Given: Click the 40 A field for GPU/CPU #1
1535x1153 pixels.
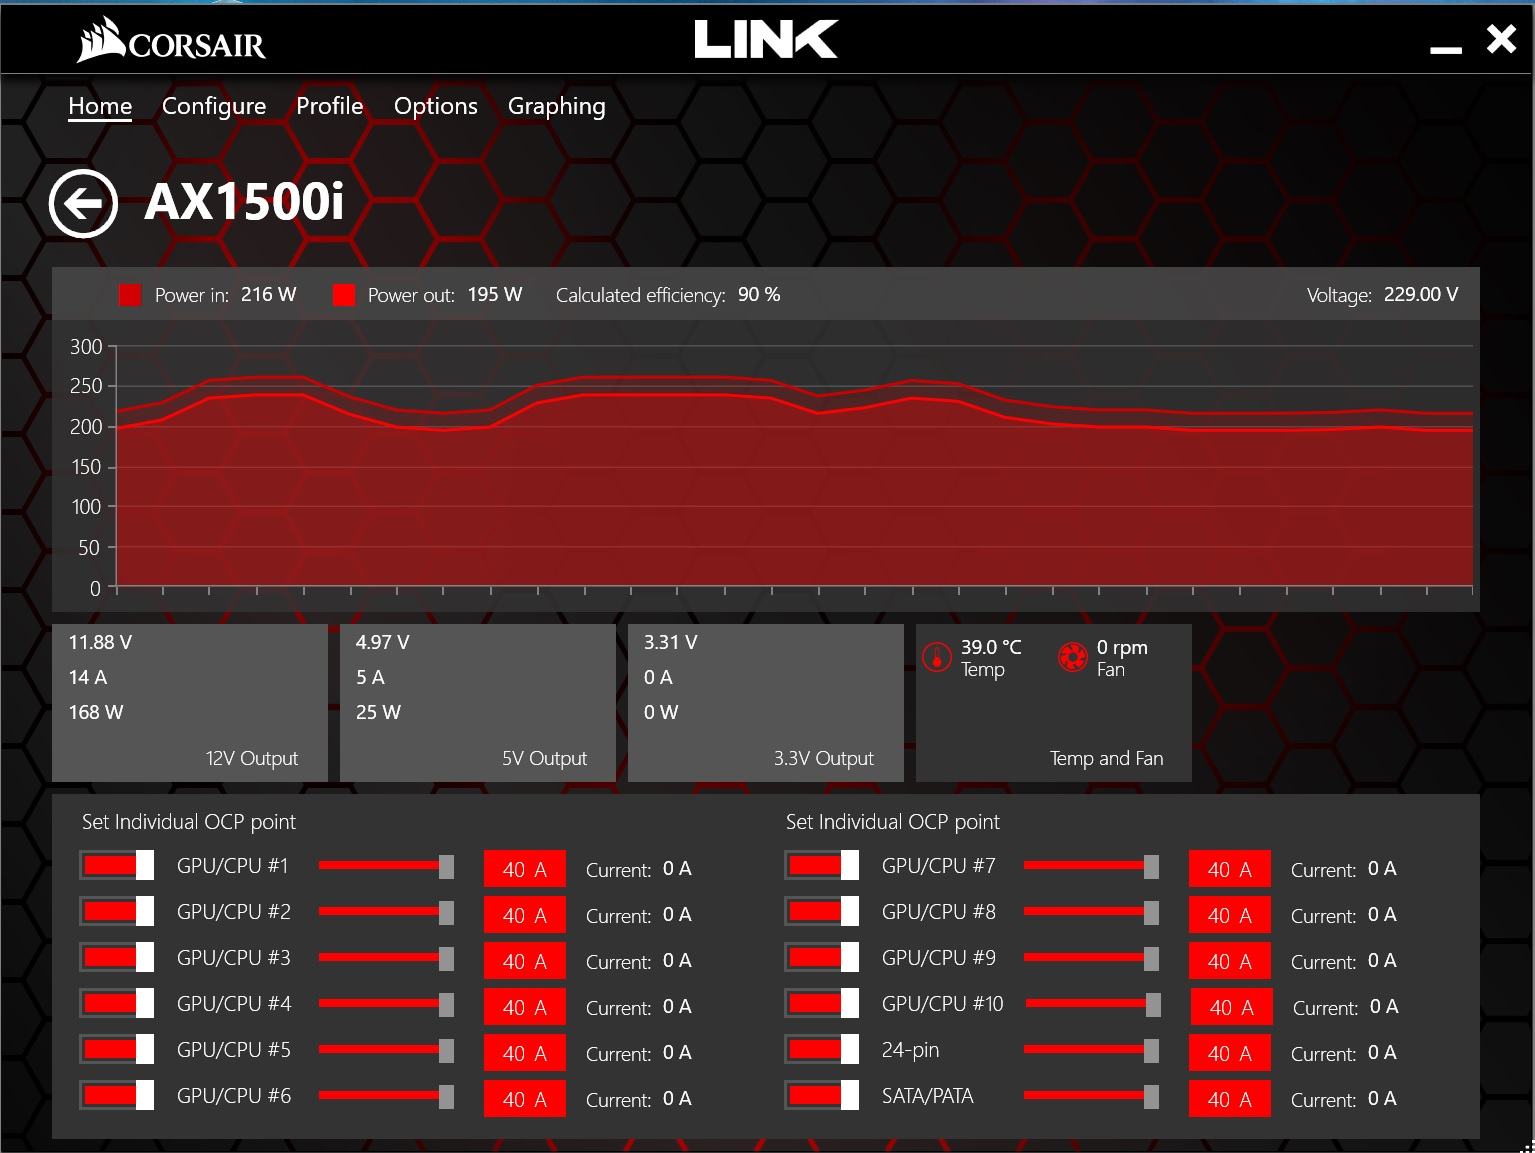Looking at the screenshot, I should point(525,869).
